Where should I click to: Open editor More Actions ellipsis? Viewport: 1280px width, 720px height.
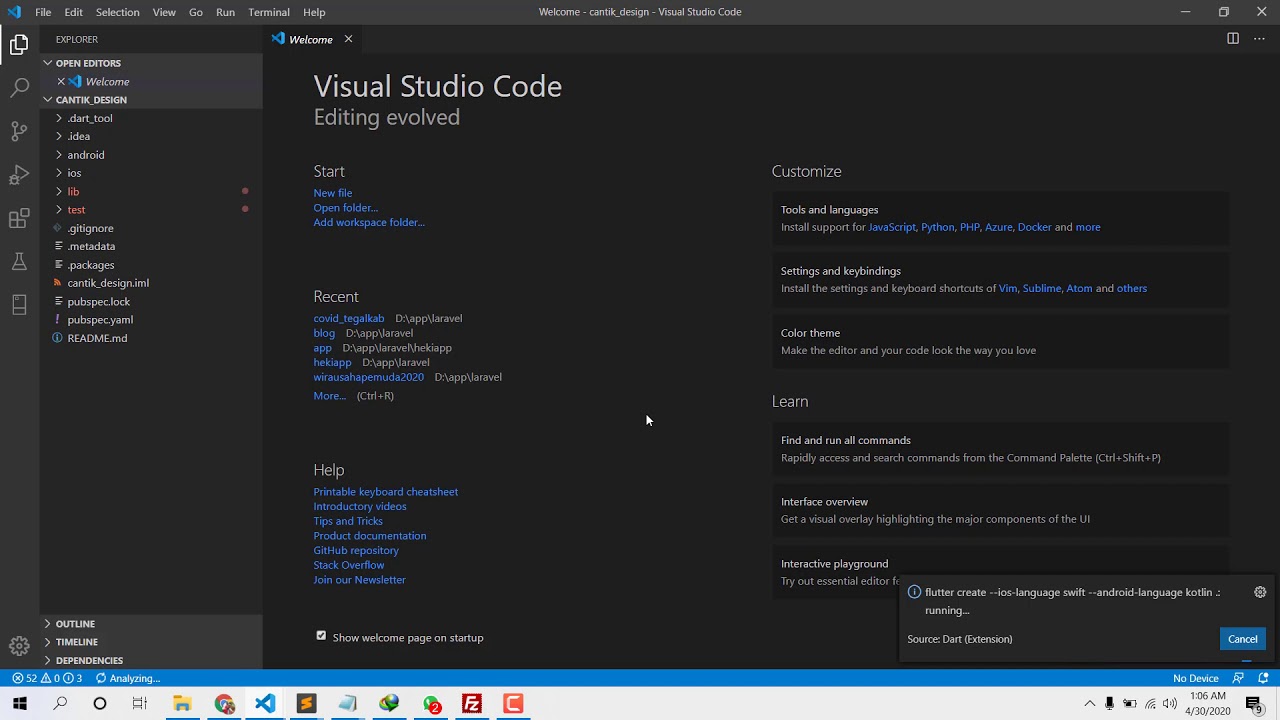click(1259, 39)
